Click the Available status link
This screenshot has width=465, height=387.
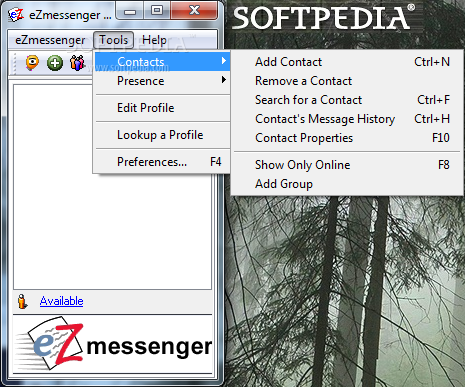(x=61, y=301)
